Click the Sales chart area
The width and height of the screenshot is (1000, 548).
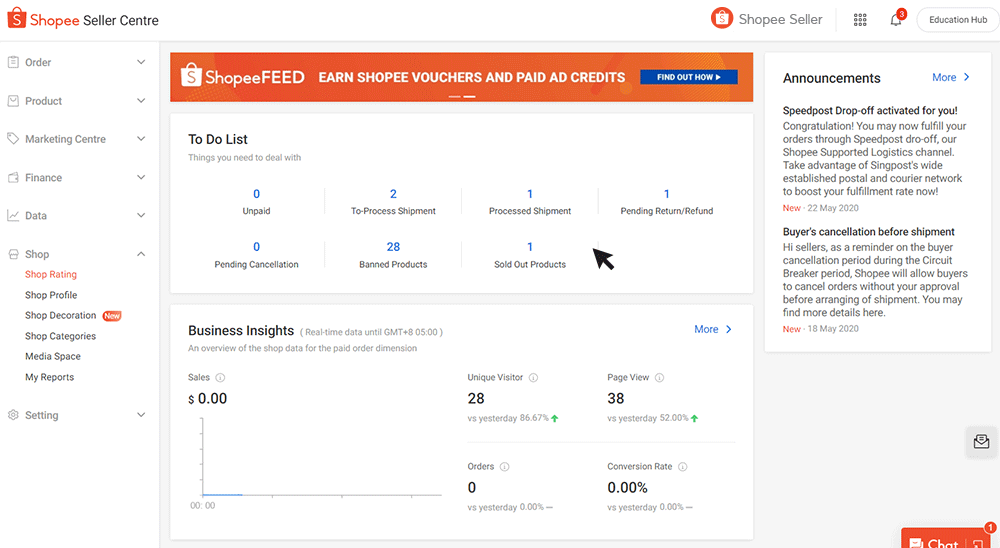[x=320, y=457]
